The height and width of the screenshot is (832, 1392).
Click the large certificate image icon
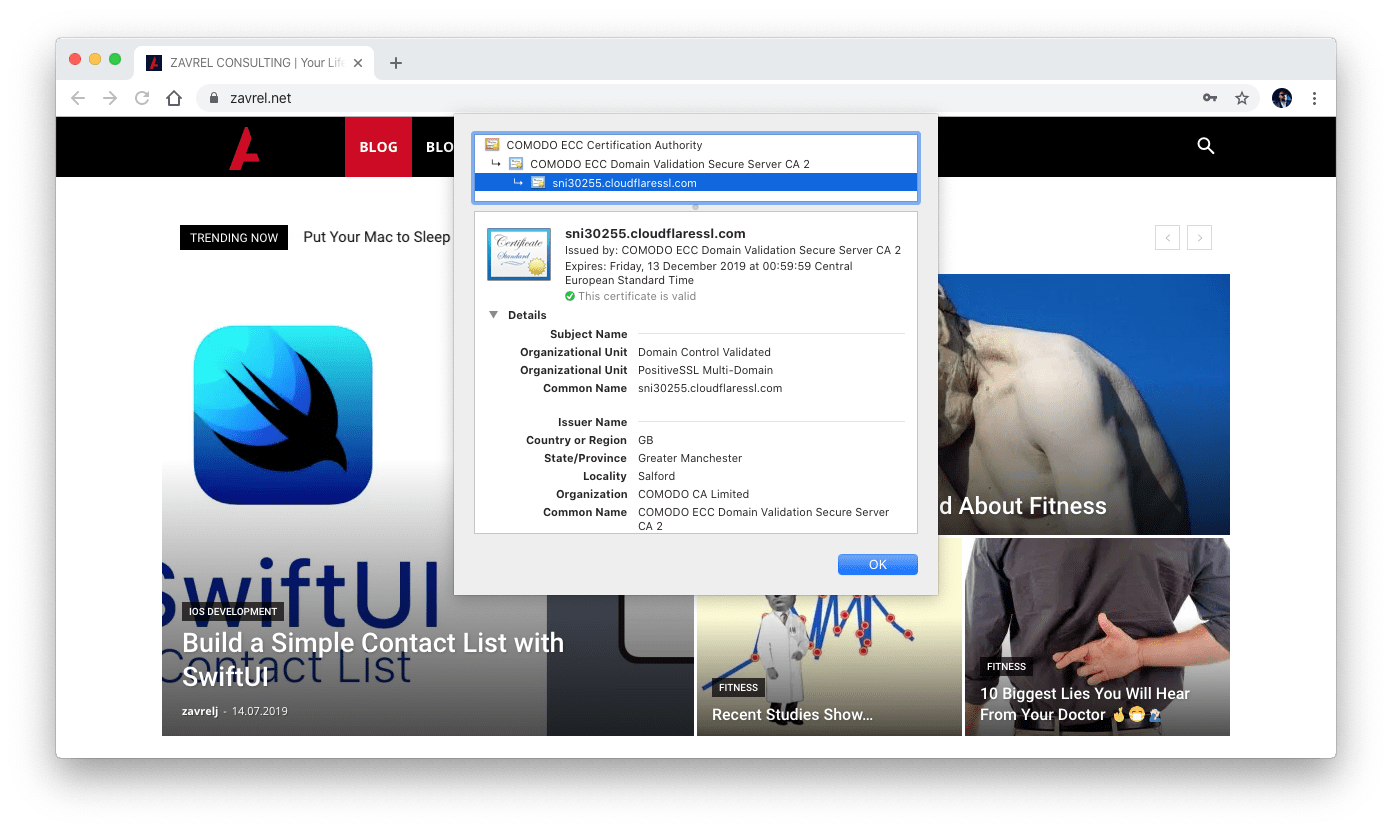click(518, 254)
